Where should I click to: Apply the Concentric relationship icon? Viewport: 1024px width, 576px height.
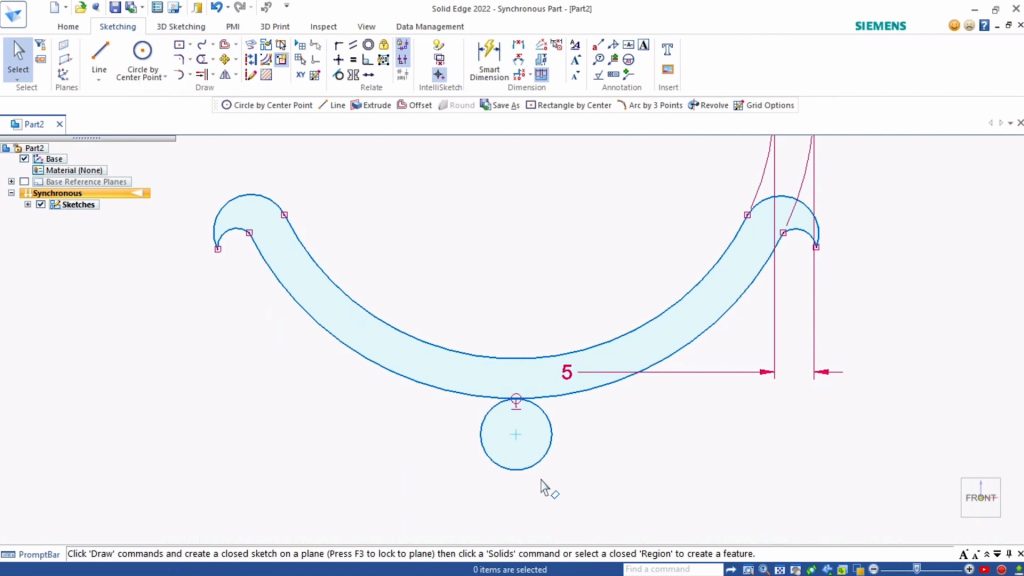368,45
